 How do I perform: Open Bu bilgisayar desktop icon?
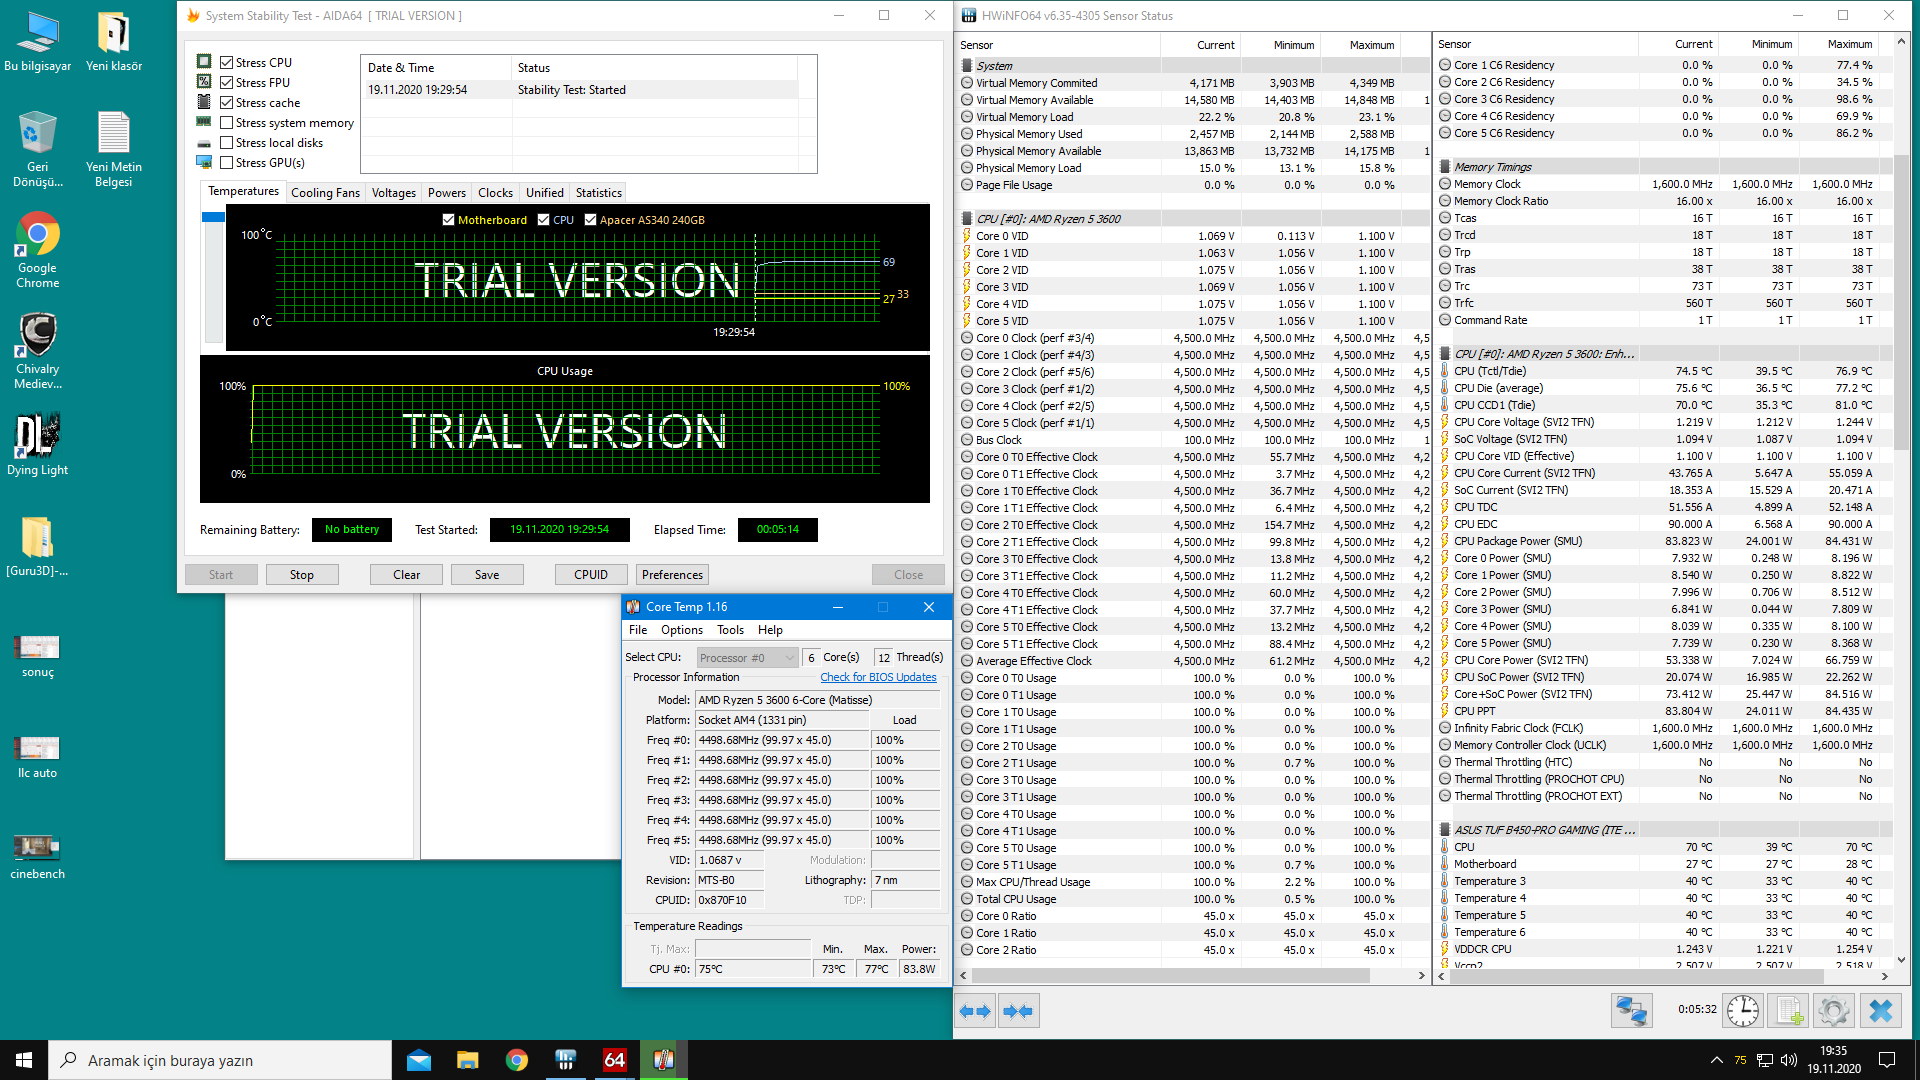tap(38, 43)
